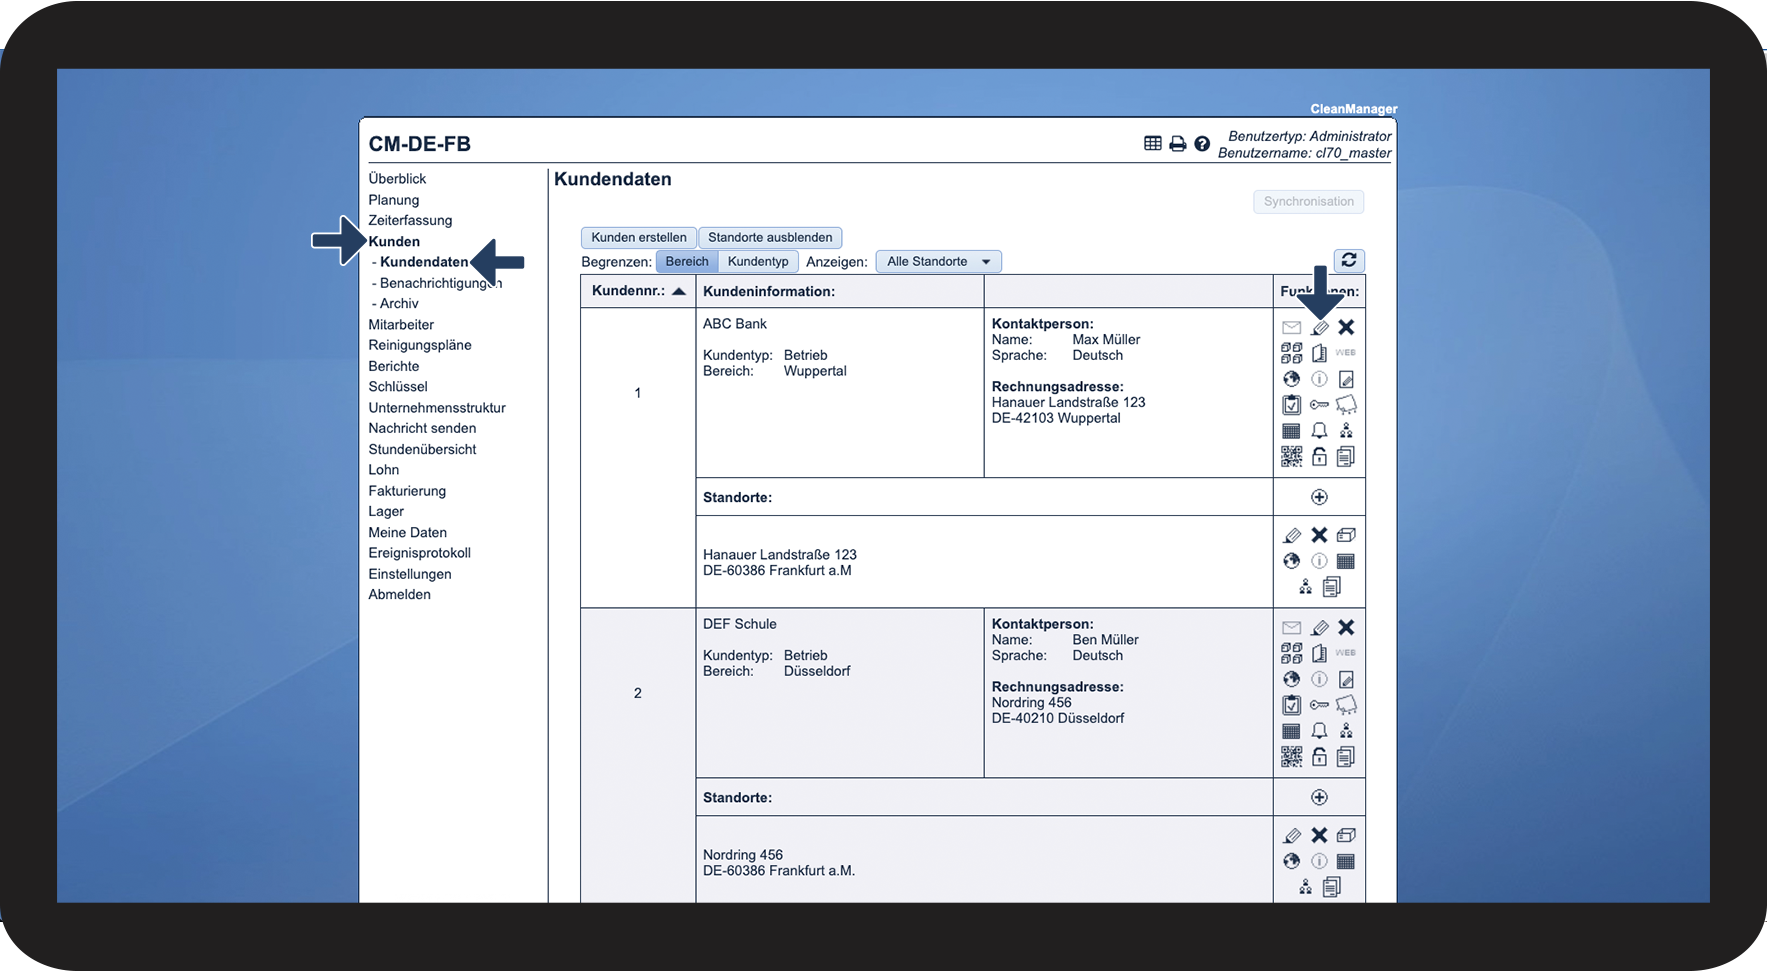
Task: Select the Kundendaten submenu item
Action: (x=424, y=262)
